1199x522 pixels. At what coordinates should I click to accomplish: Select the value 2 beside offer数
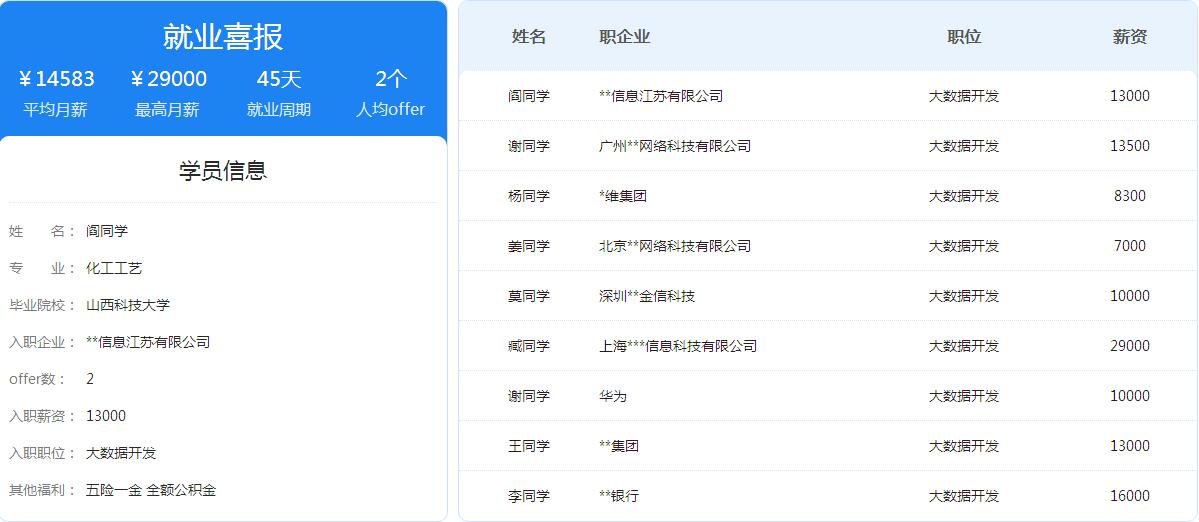coord(90,379)
